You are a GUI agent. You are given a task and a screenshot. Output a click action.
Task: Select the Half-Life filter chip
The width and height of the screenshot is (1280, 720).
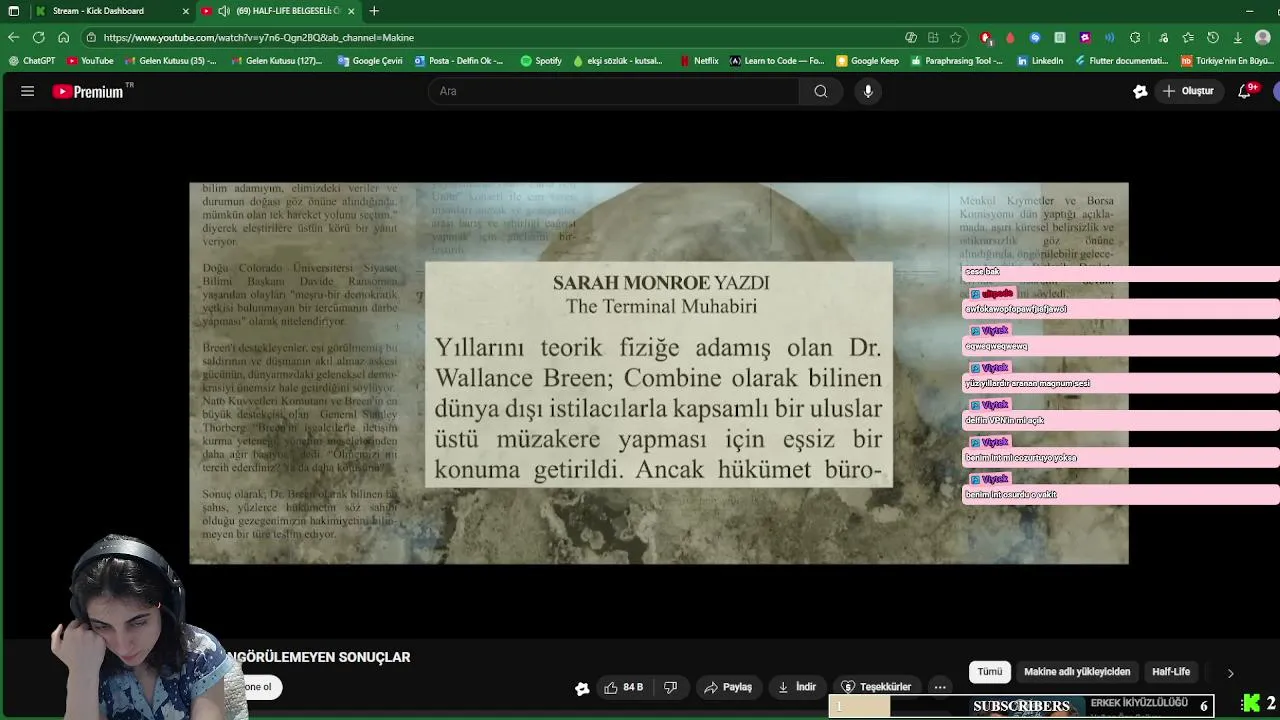coord(1171,672)
